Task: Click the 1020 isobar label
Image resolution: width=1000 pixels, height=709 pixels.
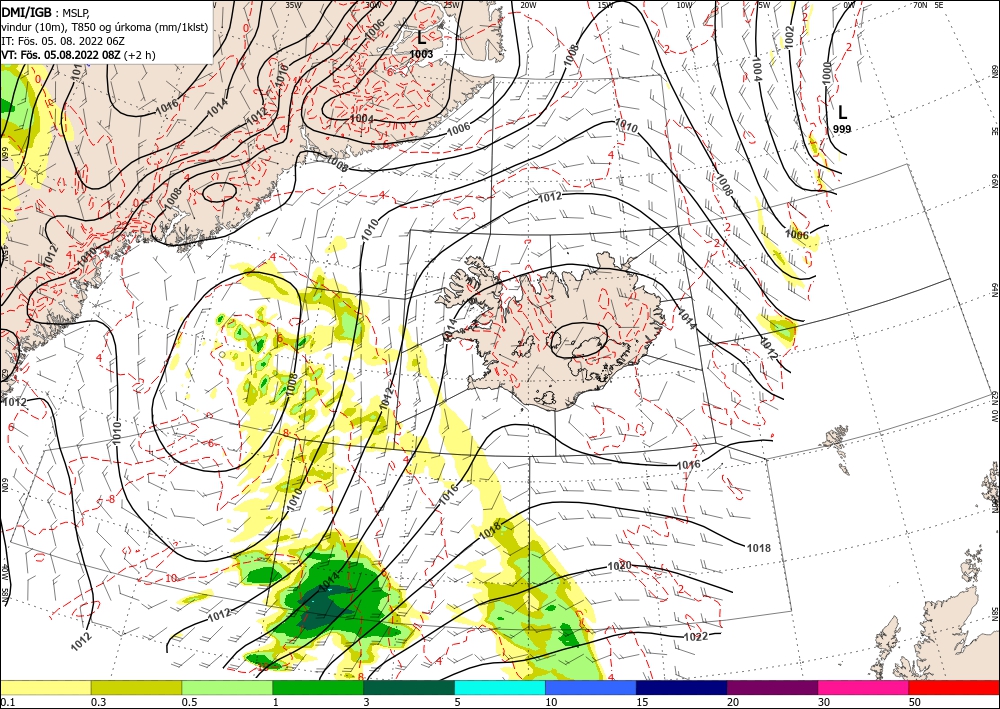Action: tap(619, 566)
